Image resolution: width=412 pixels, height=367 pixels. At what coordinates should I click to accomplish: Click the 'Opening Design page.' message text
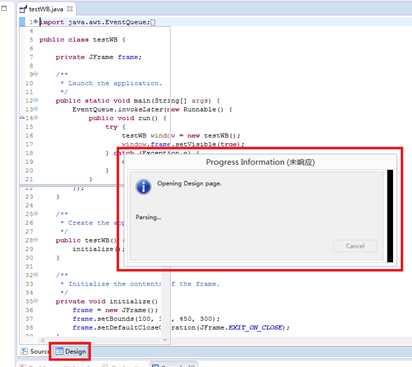click(x=189, y=184)
